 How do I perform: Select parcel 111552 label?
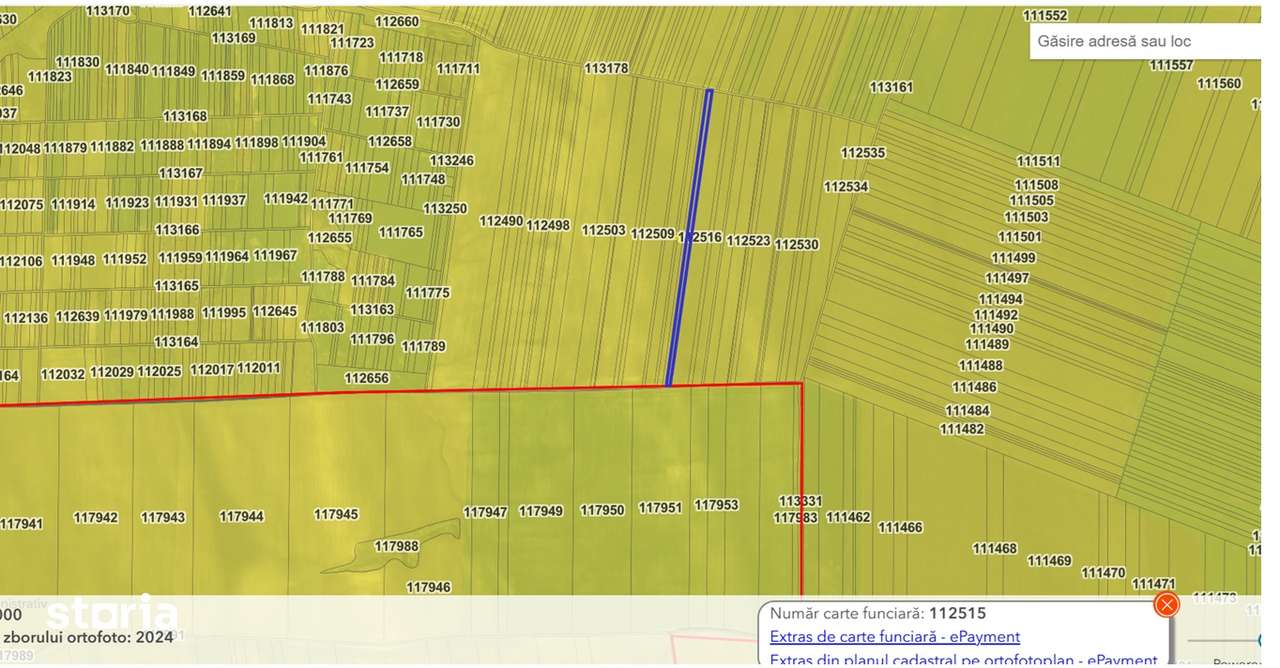point(1045,15)
